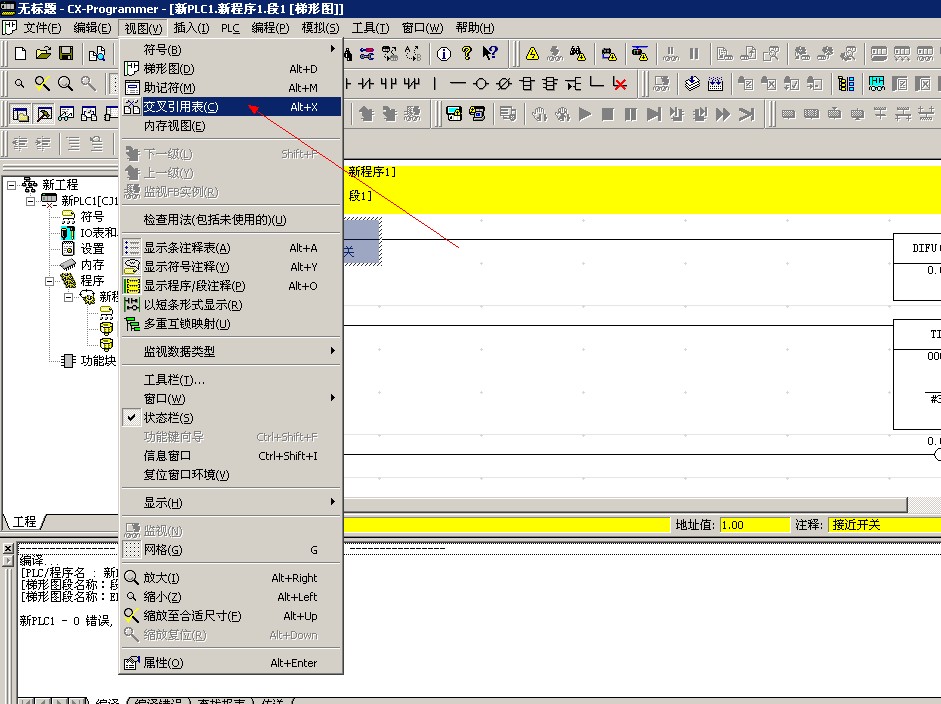The height and width of the screenshot is (704, 941).
Task: Click the Open folder toolbar icon
Action: (43, 54)
